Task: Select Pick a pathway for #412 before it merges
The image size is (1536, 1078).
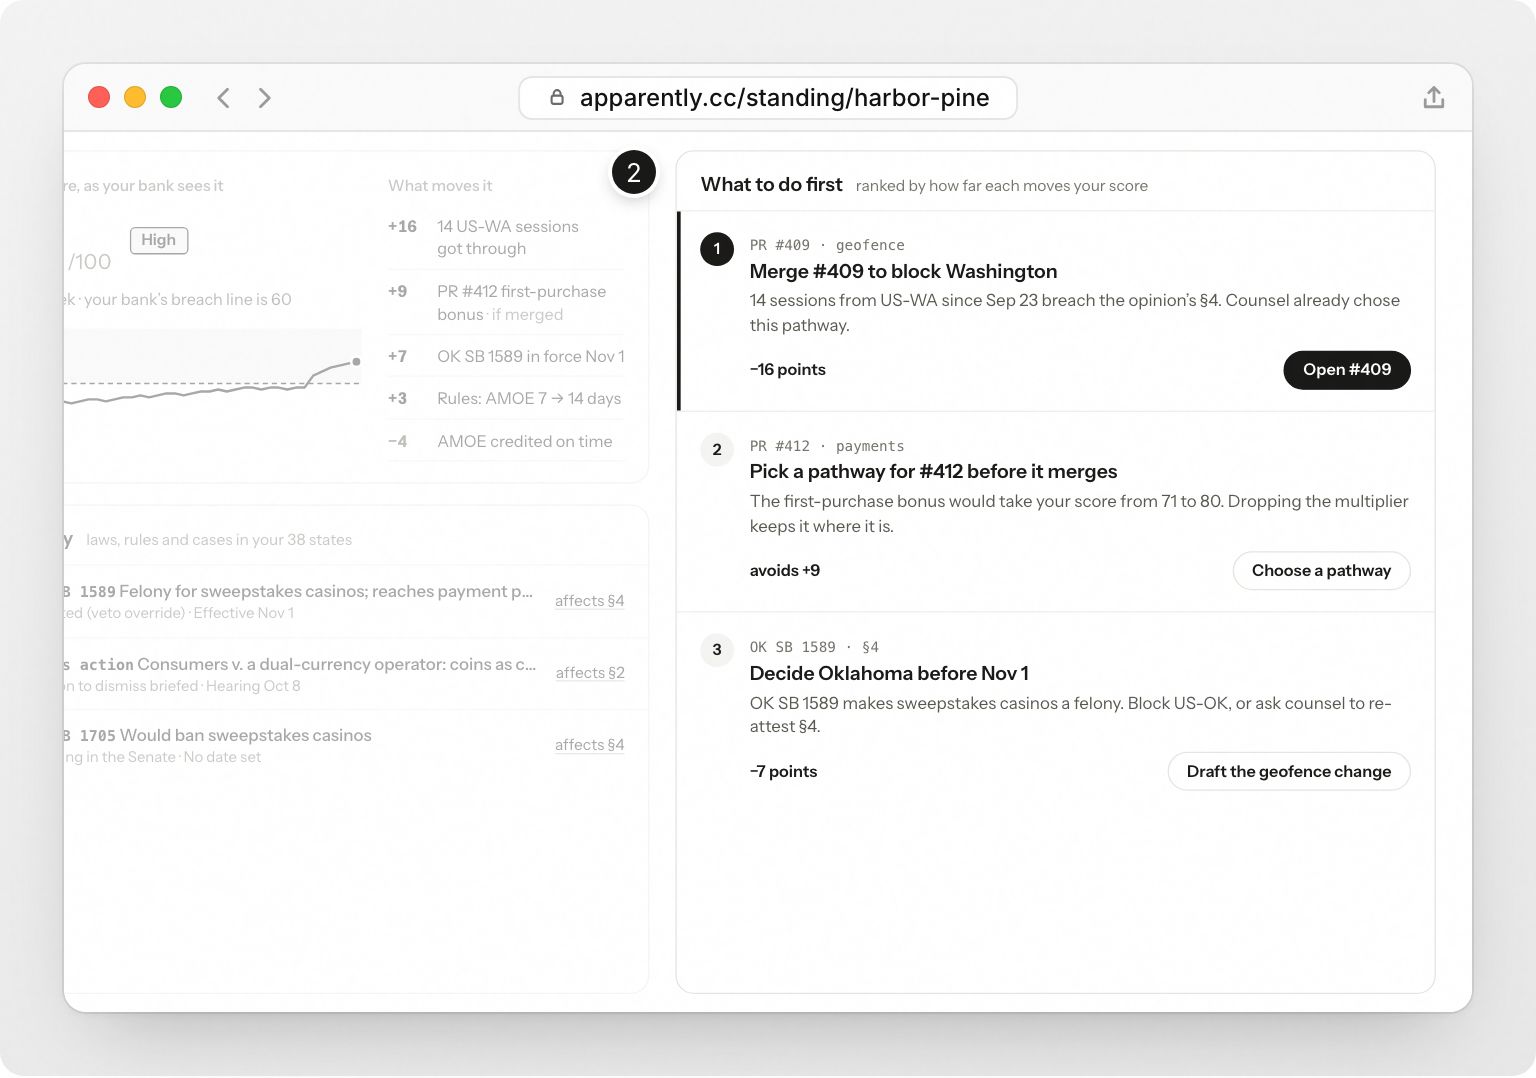Action: coord(933,471)
